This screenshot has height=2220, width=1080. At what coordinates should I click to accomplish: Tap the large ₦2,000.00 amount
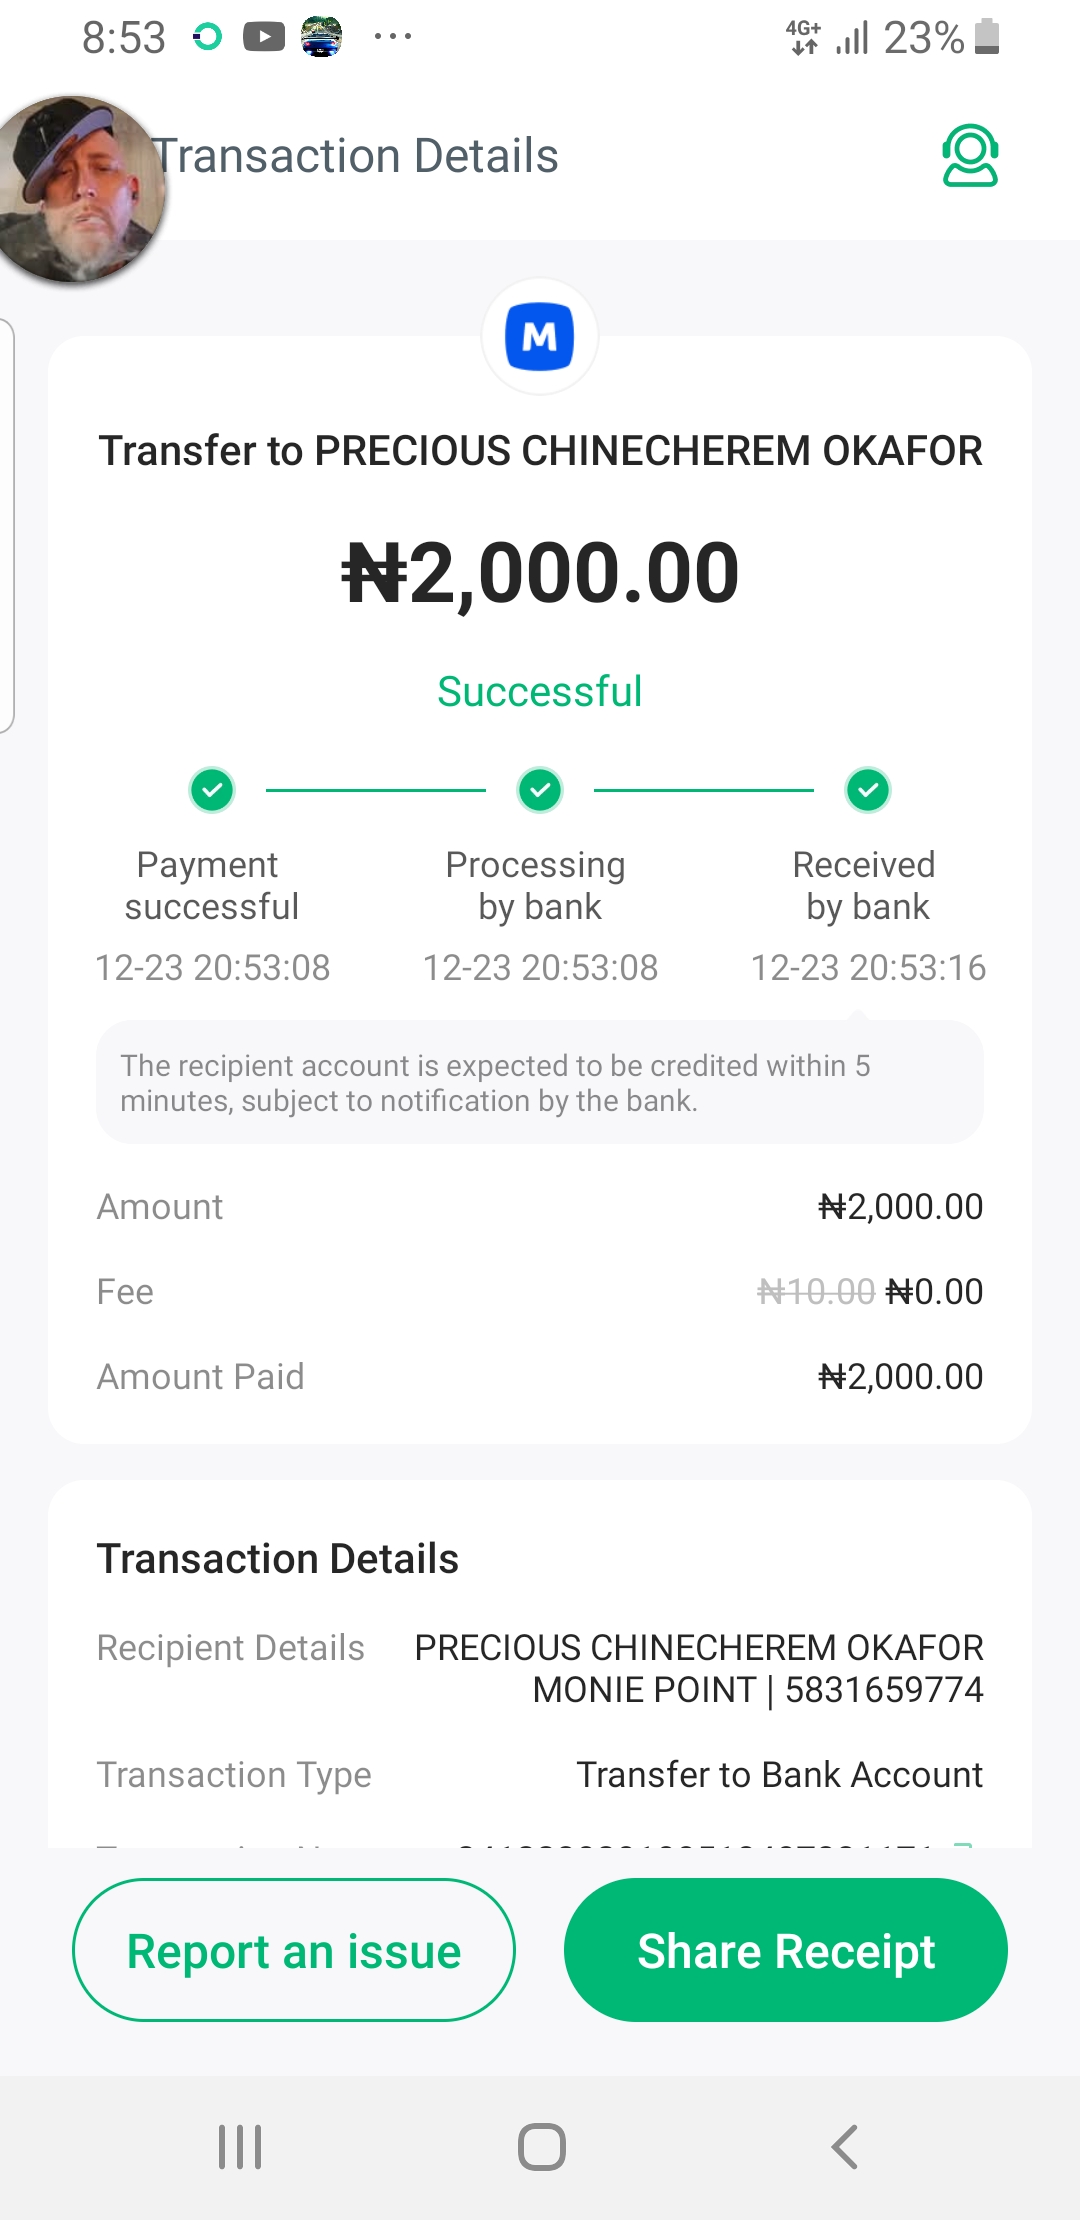(x=540, y=573)
